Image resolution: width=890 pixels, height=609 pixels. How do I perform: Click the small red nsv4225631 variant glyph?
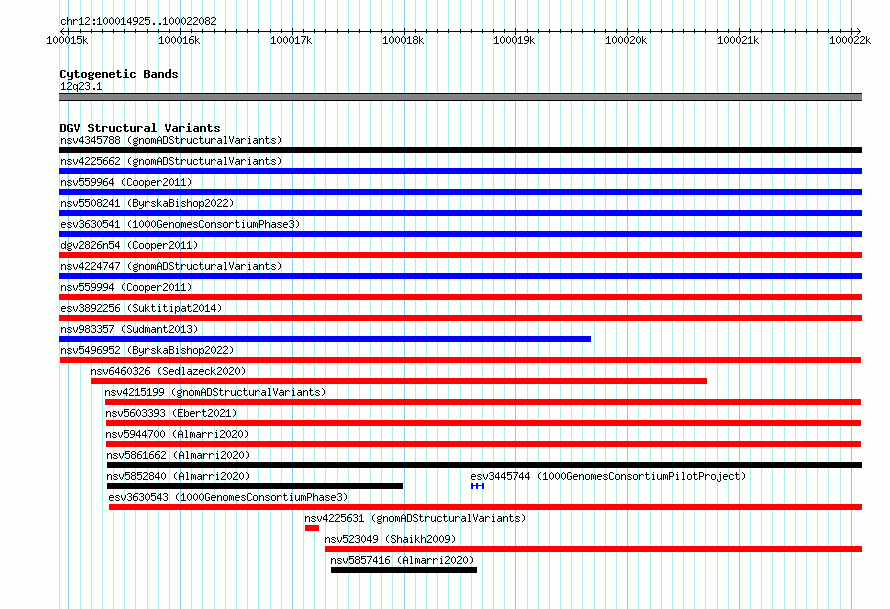pos(312,528)
